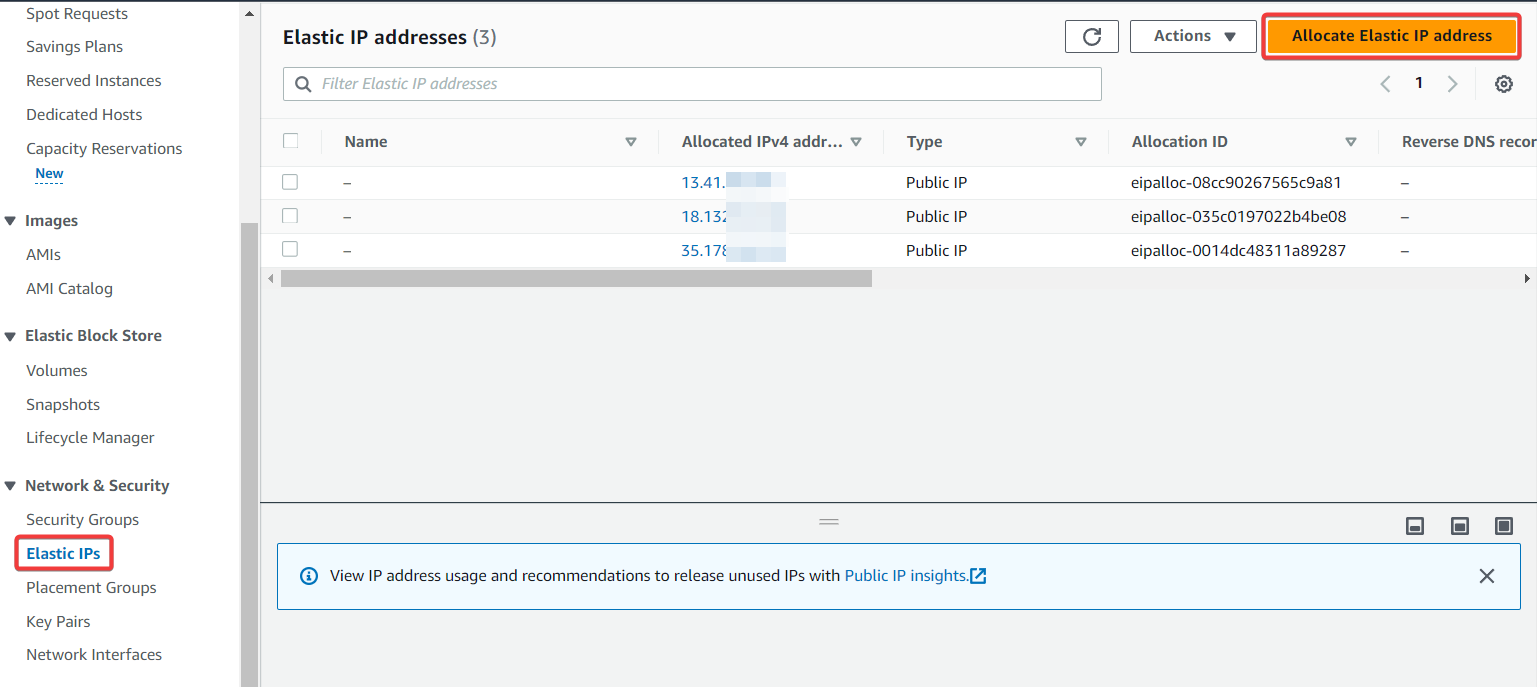Open Public IP insights link
The width and height of the screenshot is (1537, 687).
click(x=915, y=576)
